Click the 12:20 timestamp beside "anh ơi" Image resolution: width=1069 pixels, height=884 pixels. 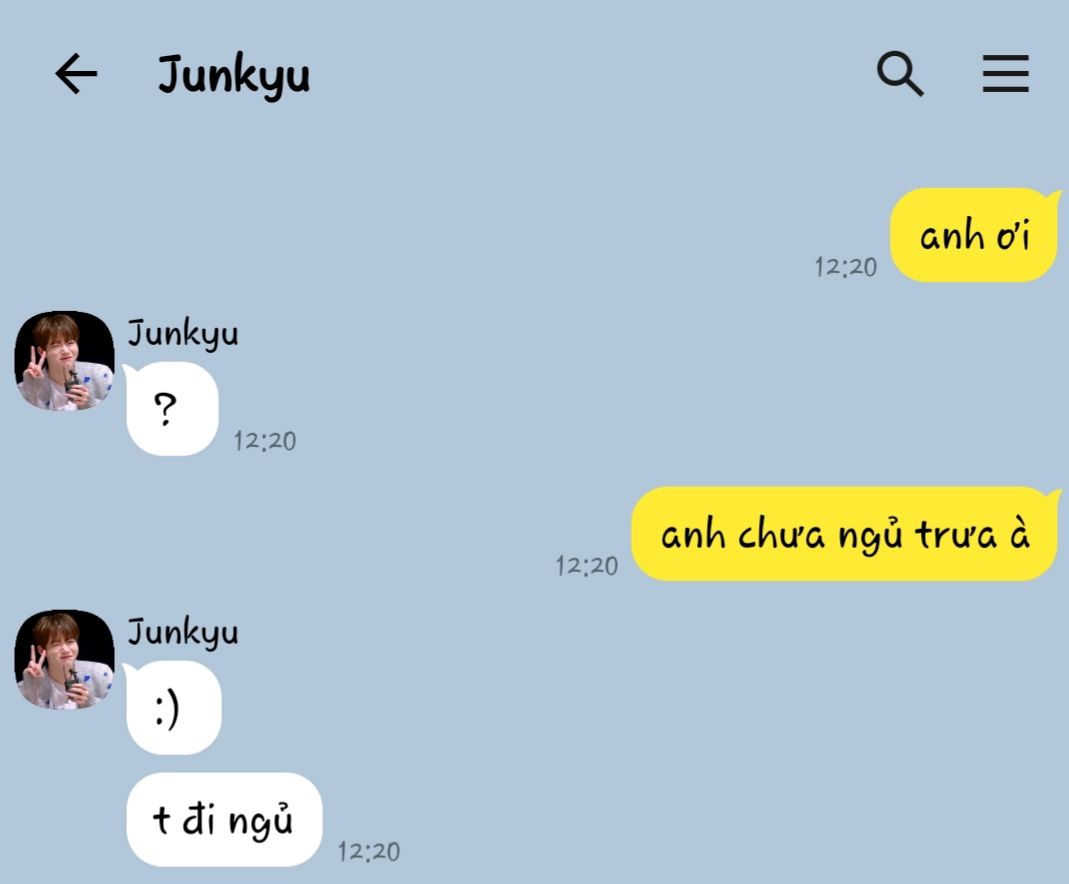[x=845, y=267]
